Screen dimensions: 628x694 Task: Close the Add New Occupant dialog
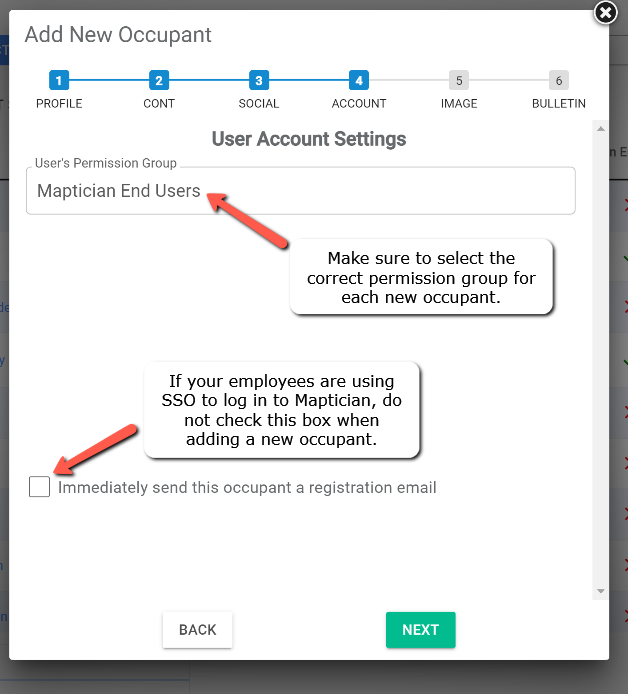click(x=605, y=13)
